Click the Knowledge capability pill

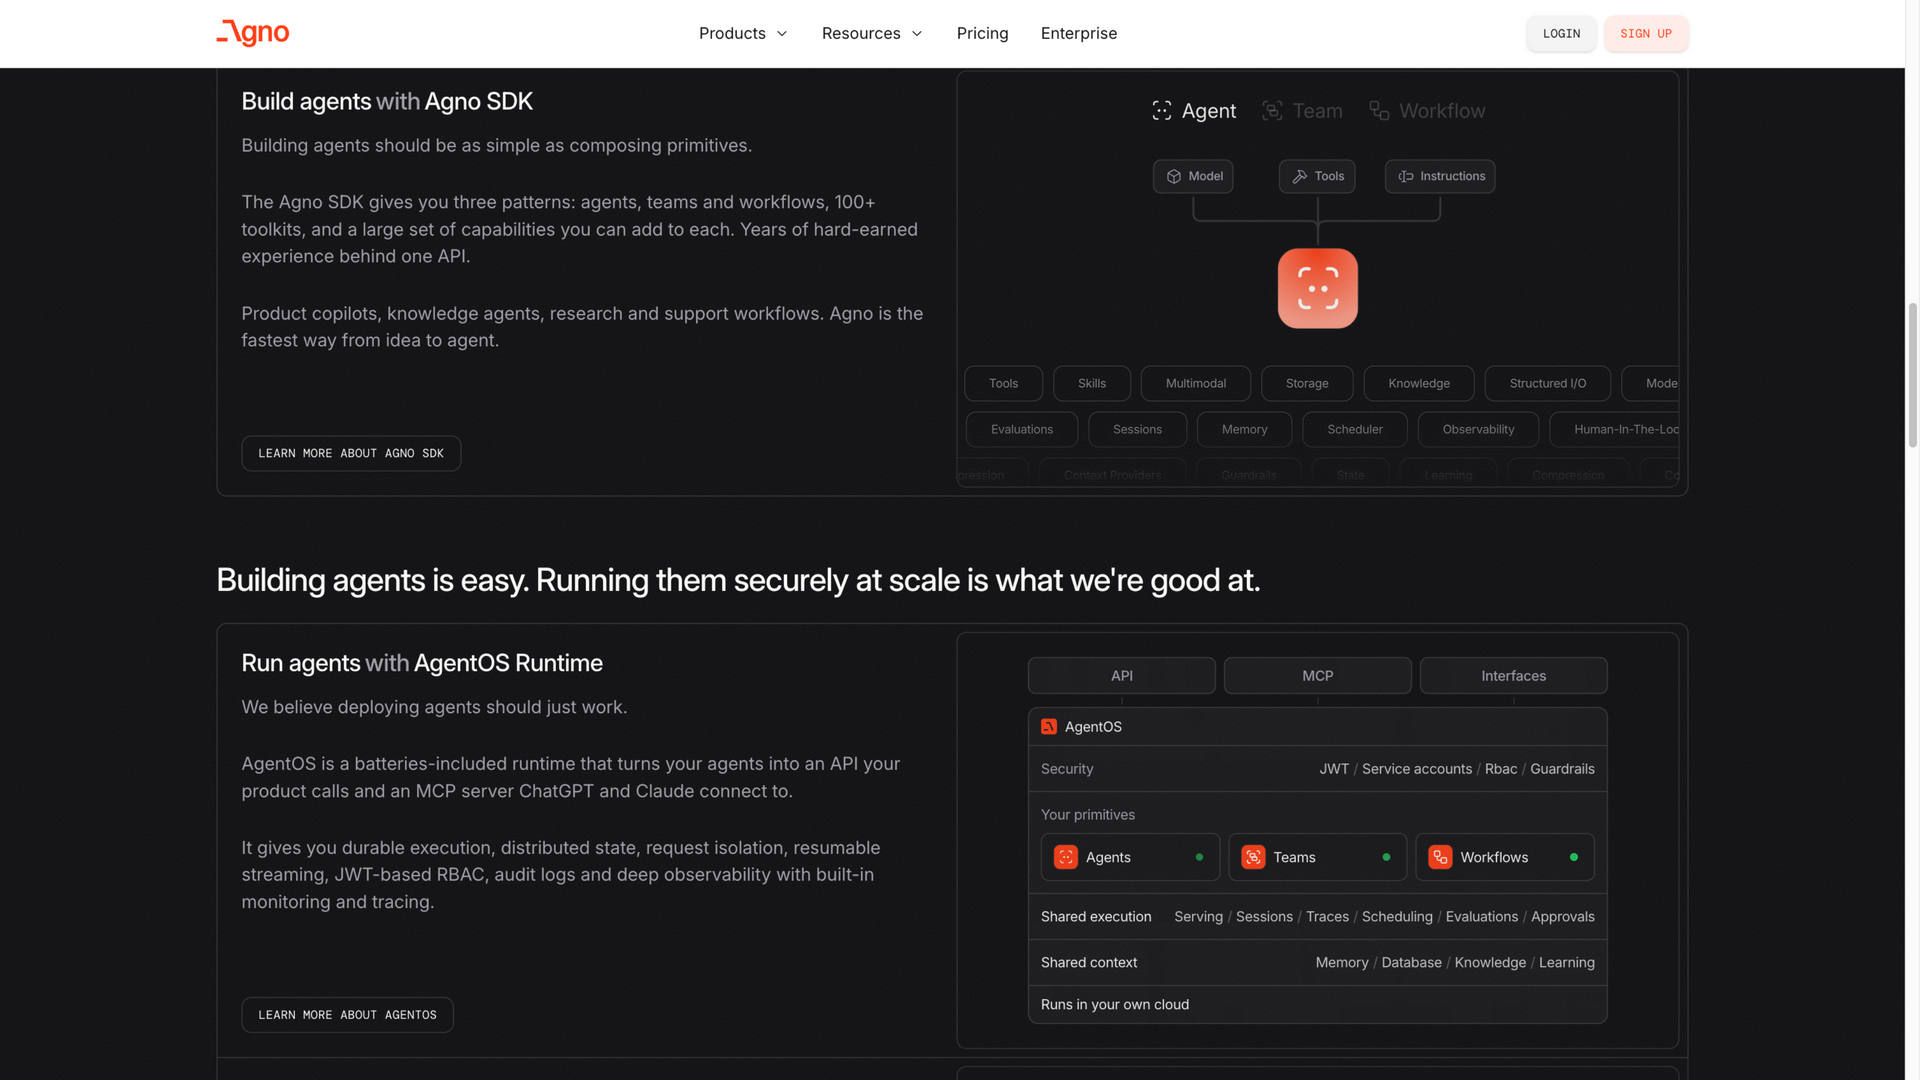[x=1418, y=384]
